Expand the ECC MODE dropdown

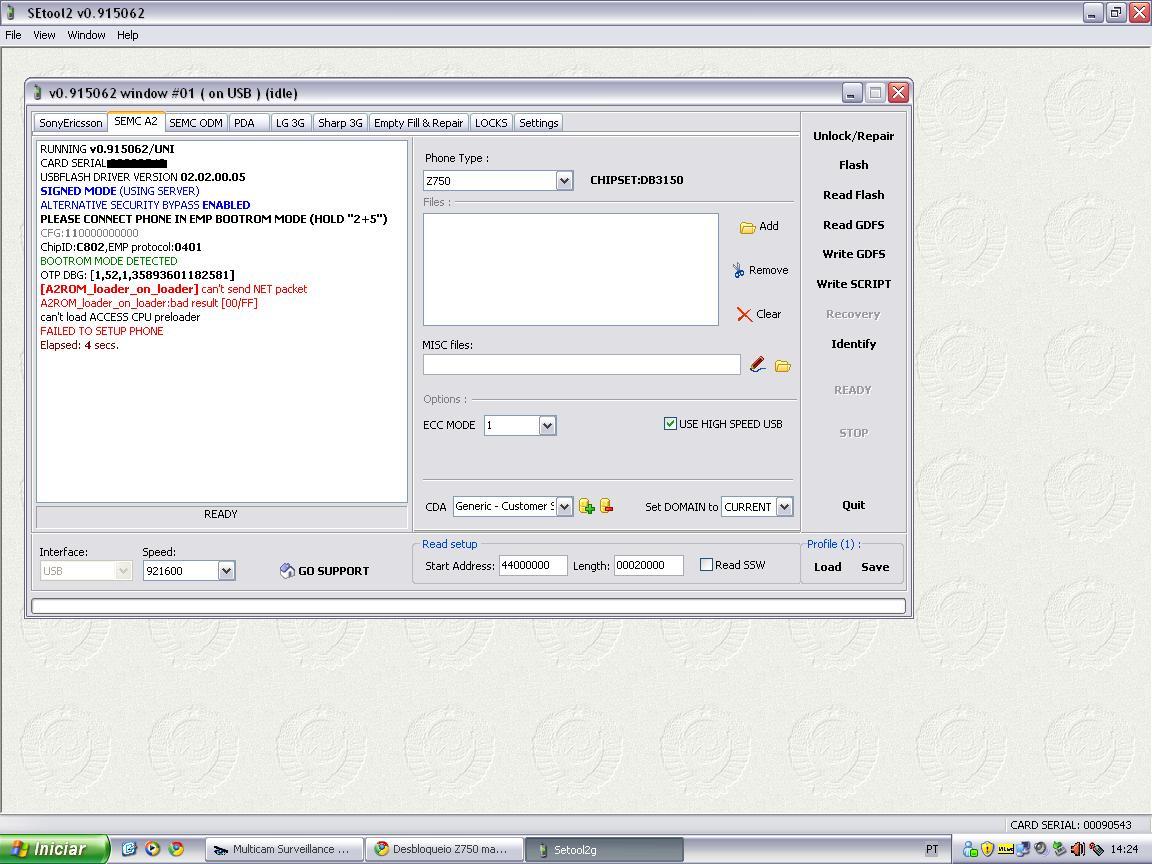(x=547, y=425)
